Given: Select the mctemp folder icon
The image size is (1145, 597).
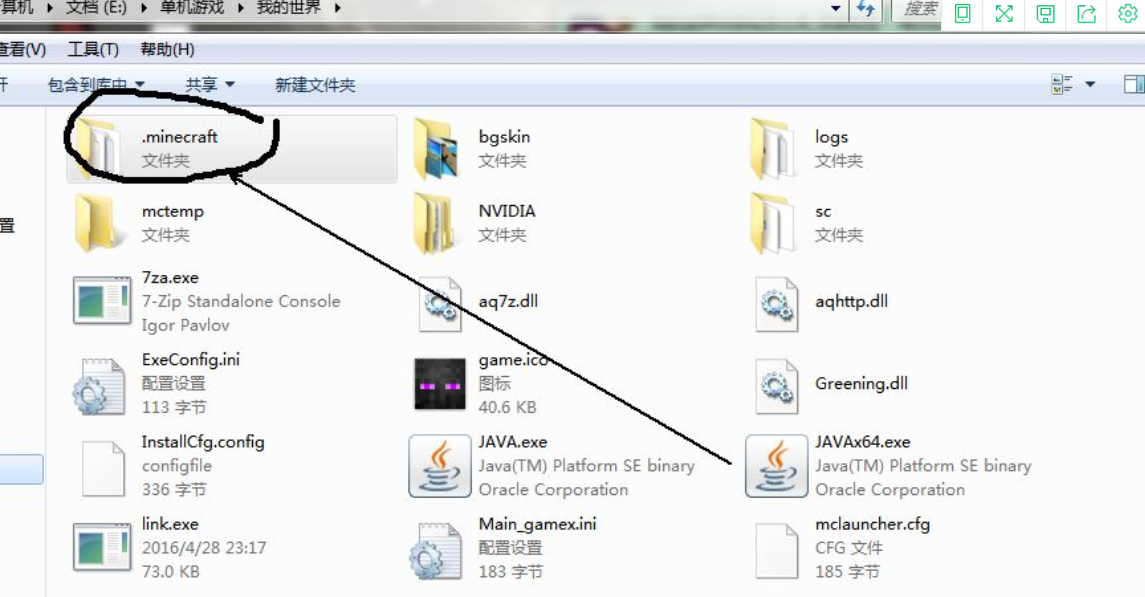Looking at the screenshot, I should point(99,223).
